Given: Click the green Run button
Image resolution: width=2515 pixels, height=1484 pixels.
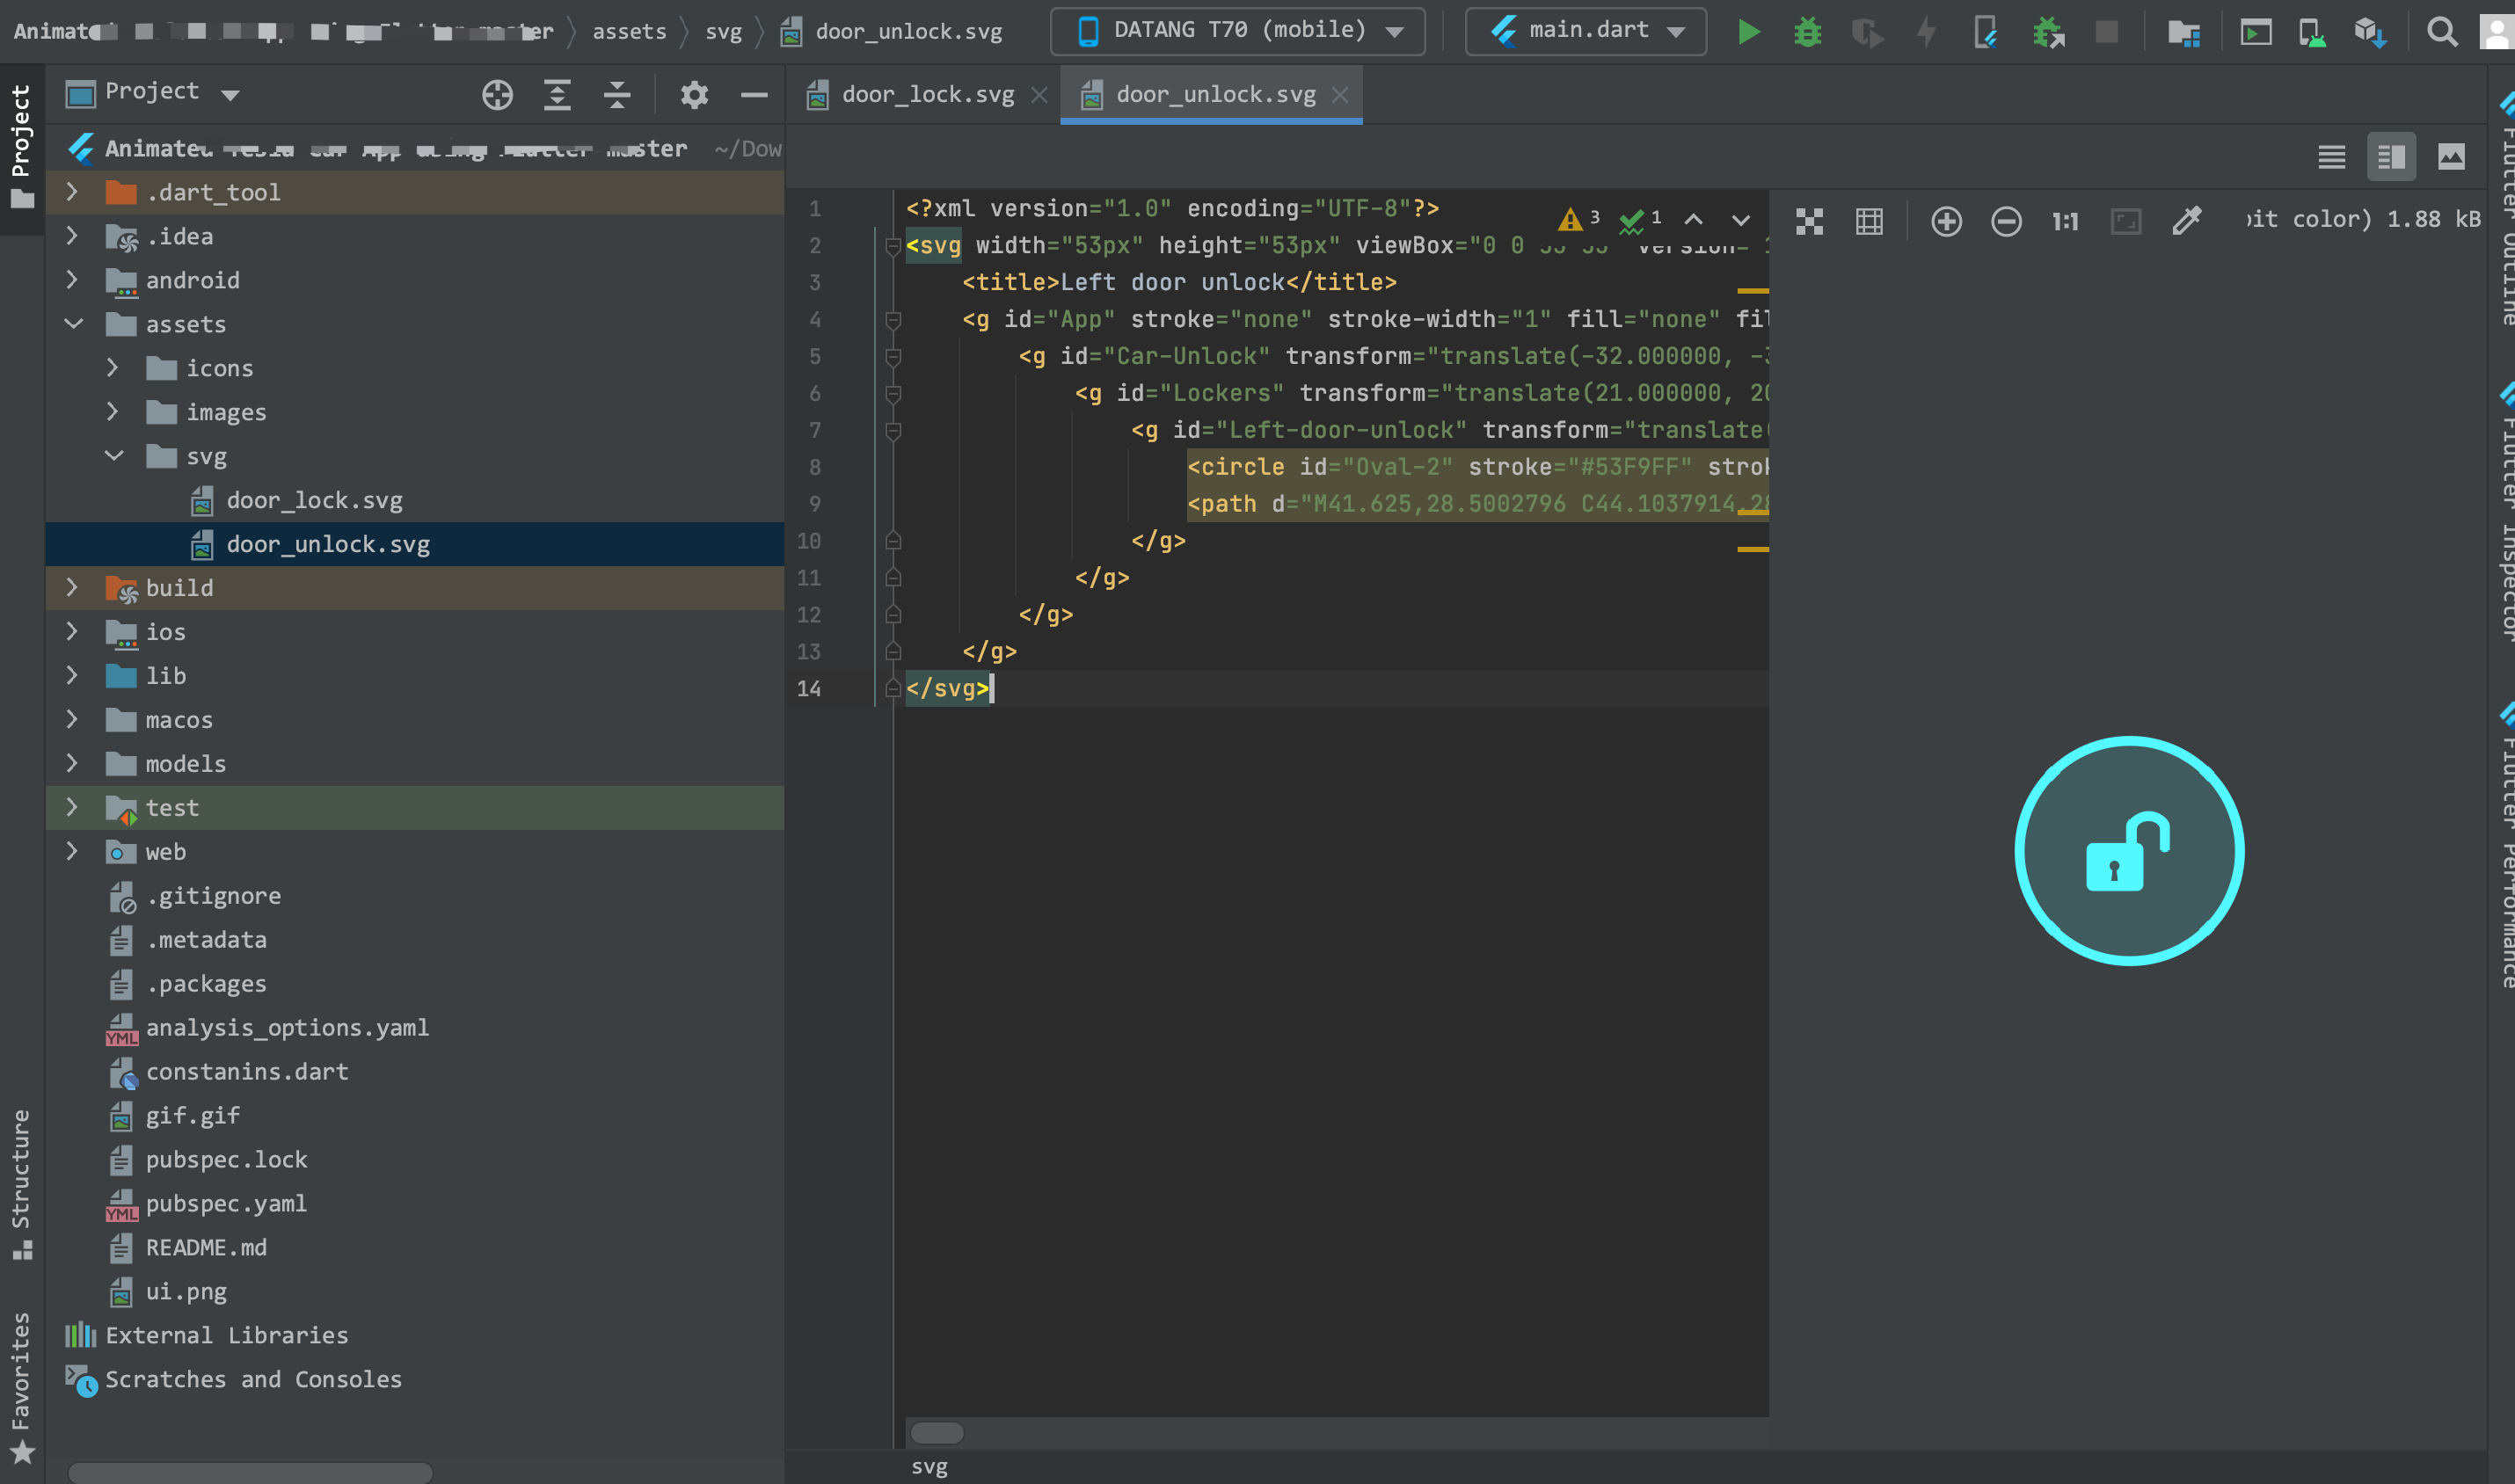Looking at the screenshot, I should point(1748,32).
